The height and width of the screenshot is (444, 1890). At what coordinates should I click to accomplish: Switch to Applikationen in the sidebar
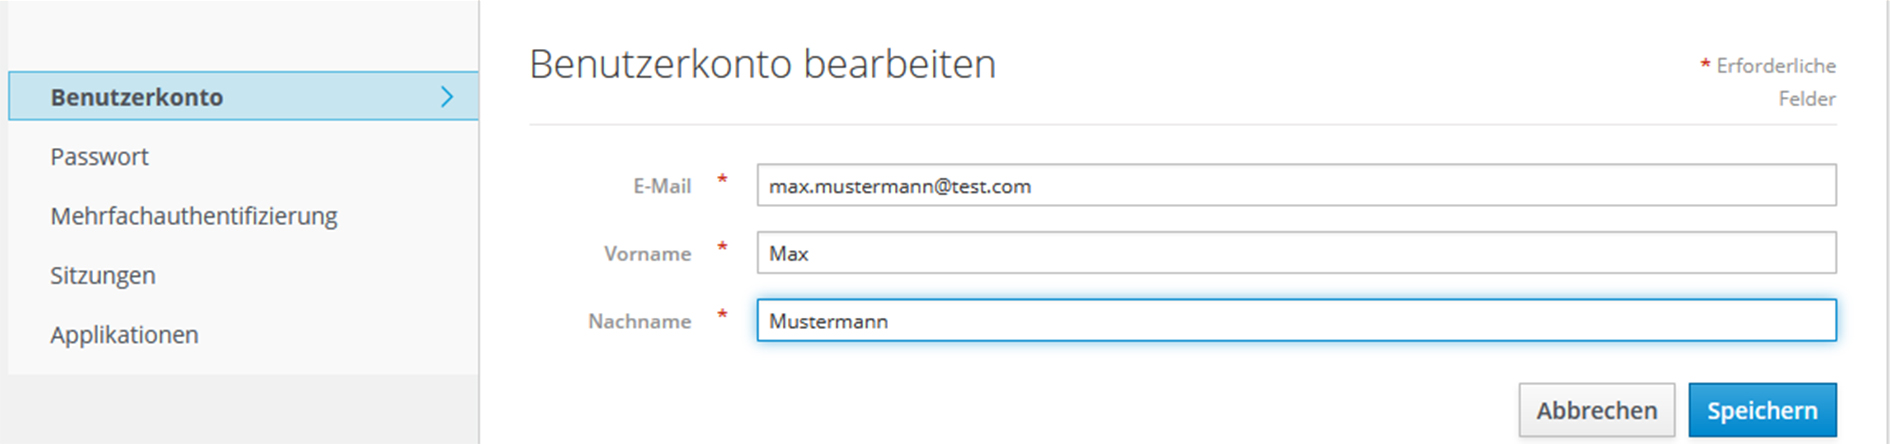(x=124, y=335)
